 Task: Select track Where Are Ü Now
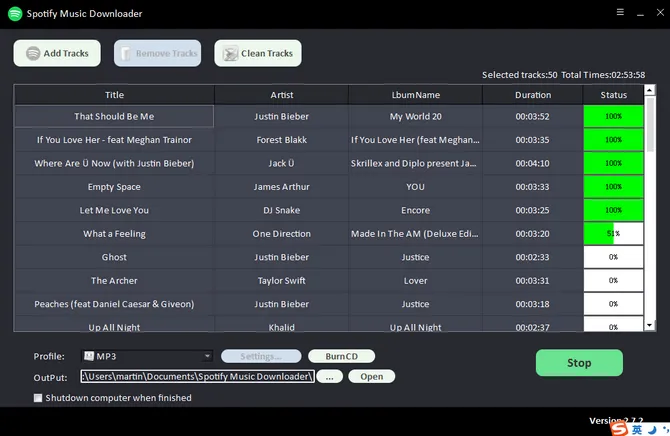[x=114, y=163]
